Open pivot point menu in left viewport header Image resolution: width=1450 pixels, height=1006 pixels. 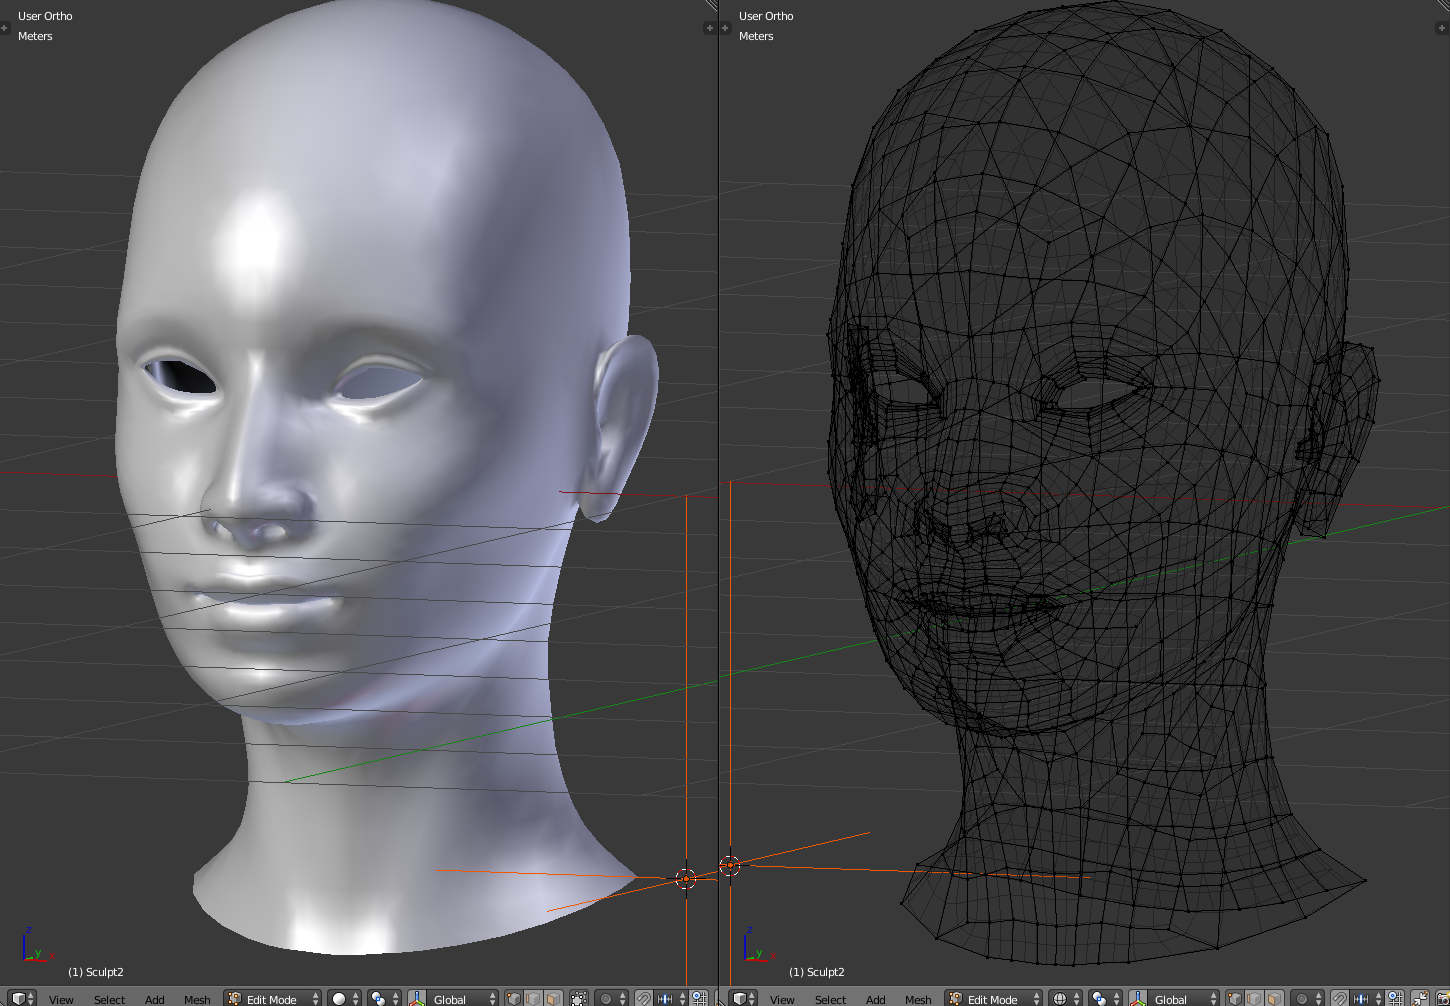tap(384, 998)
